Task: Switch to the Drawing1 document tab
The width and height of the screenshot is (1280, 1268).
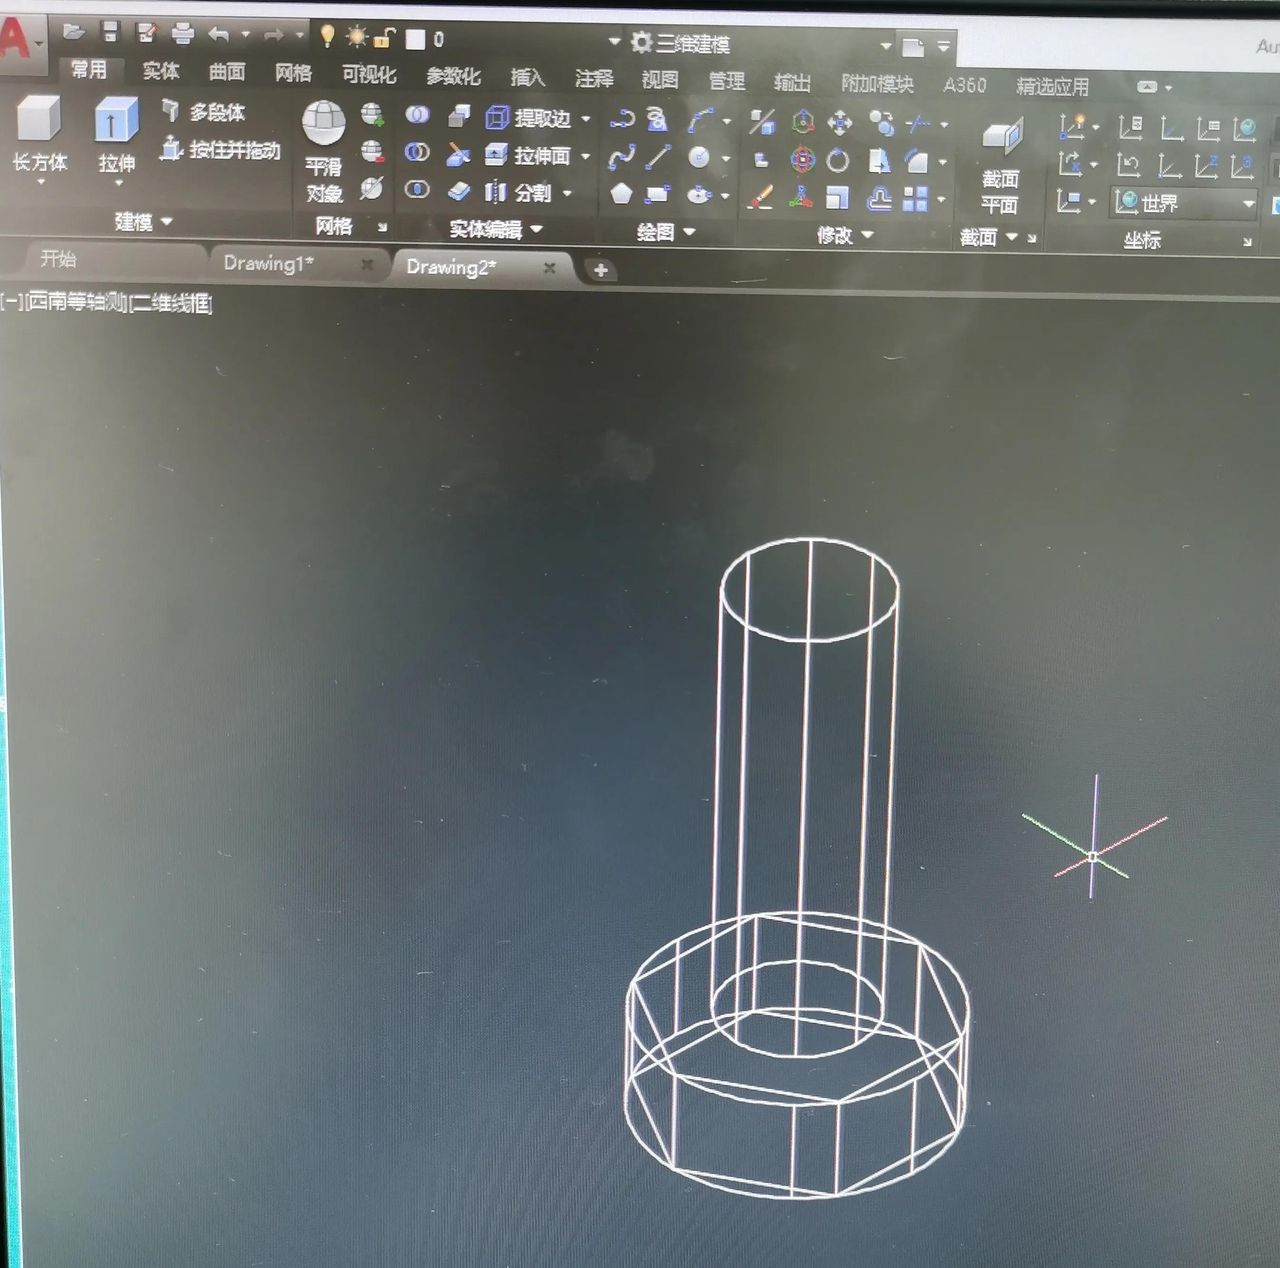Action: click(268, 263)
